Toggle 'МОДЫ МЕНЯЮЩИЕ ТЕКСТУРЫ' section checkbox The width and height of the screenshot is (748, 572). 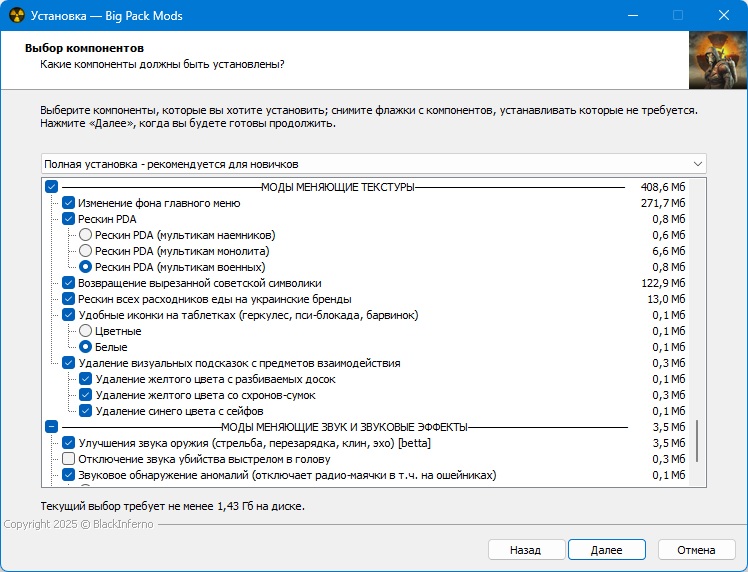(x=52, y=187)
